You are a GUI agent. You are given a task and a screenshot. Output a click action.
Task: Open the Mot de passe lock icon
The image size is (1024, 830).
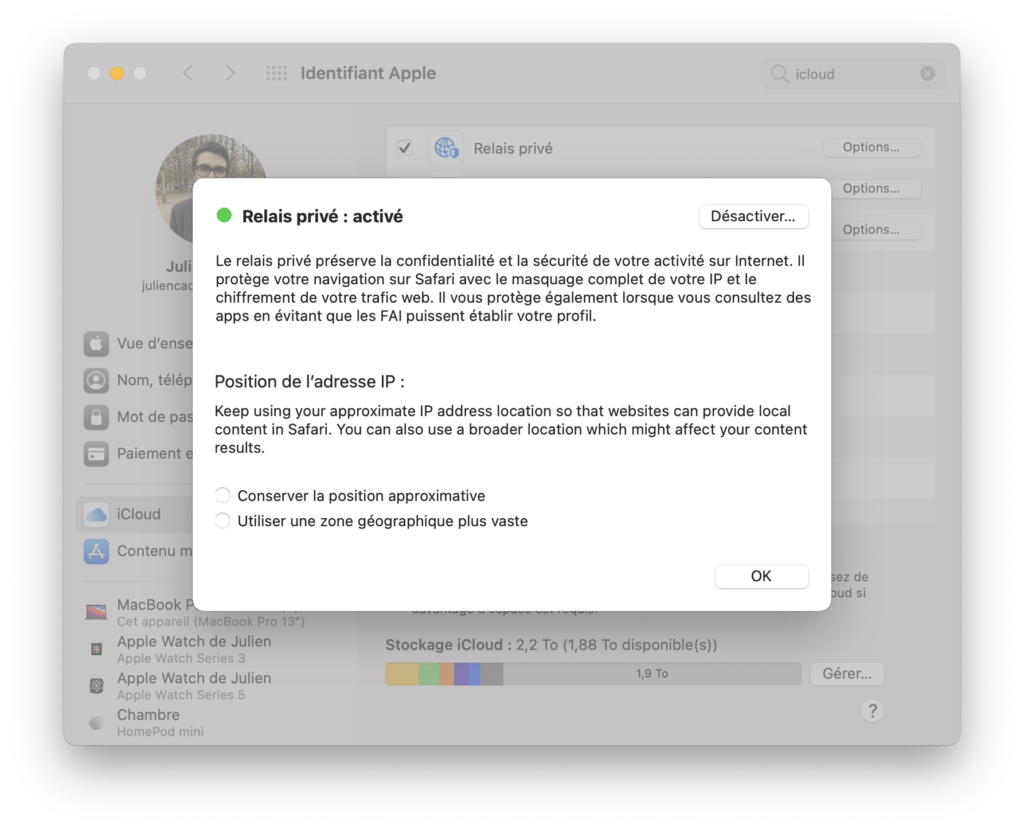[x=96, y=417]
